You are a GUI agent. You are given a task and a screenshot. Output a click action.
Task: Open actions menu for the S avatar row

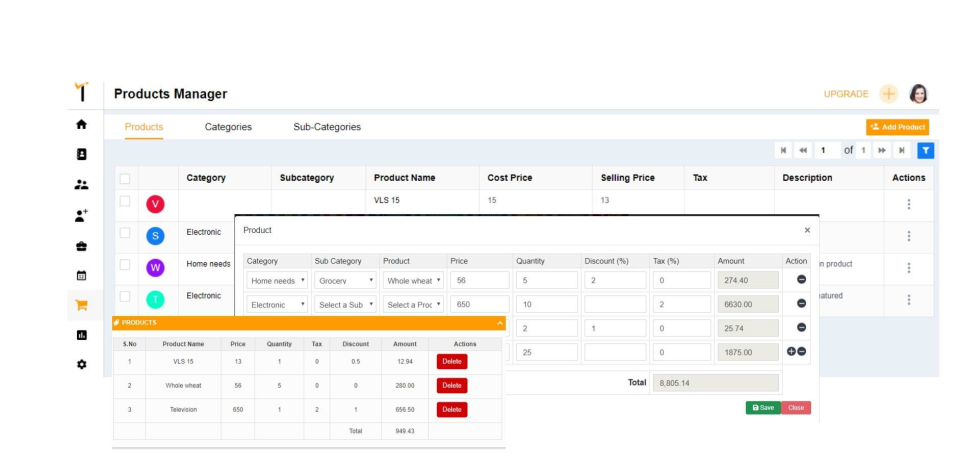coord(909,236)
